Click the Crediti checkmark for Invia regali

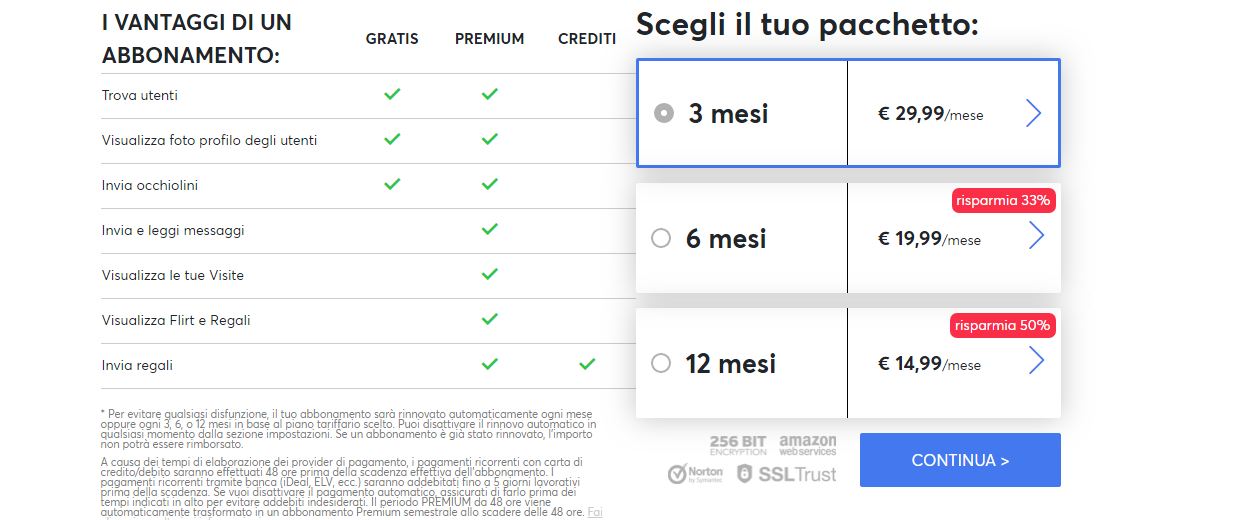(x=587, y=364)
